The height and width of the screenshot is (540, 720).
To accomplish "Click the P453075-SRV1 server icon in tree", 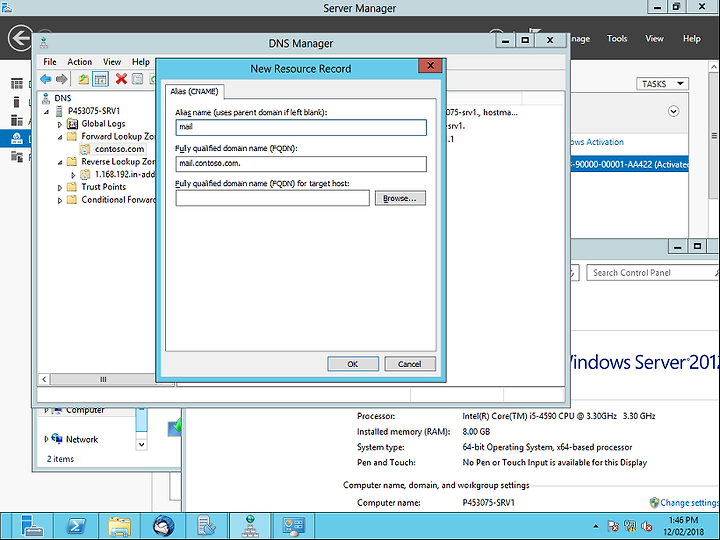I will [x=59, y=111].
